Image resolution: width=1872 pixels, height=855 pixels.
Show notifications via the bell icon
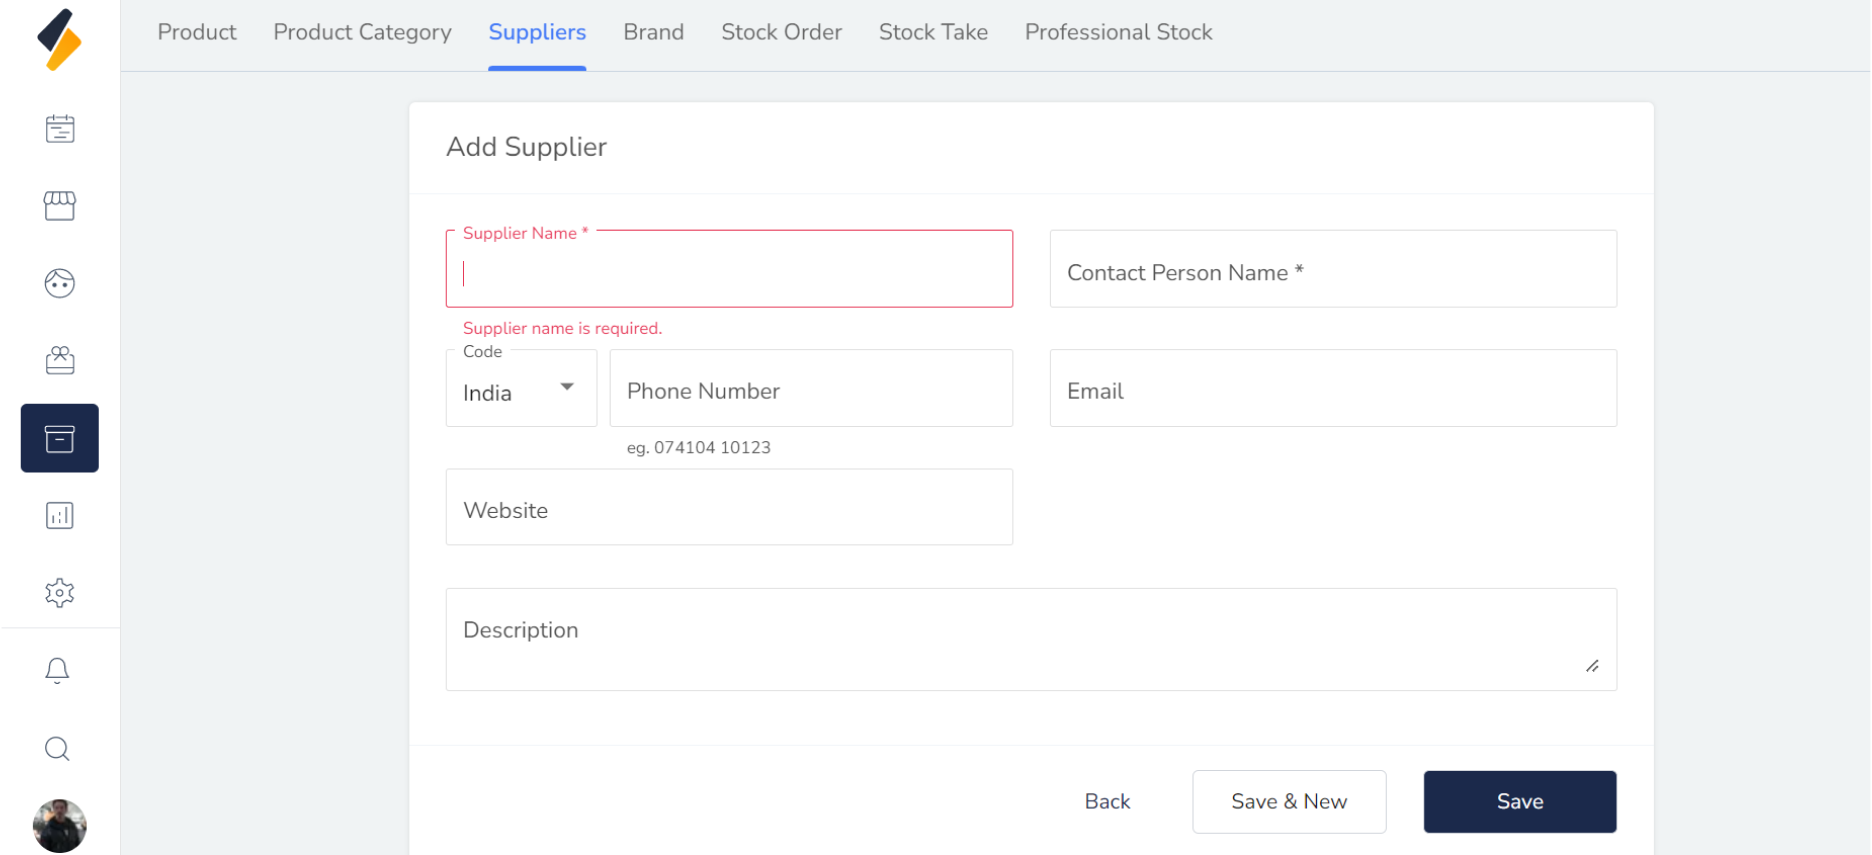[x=58, y=671]
